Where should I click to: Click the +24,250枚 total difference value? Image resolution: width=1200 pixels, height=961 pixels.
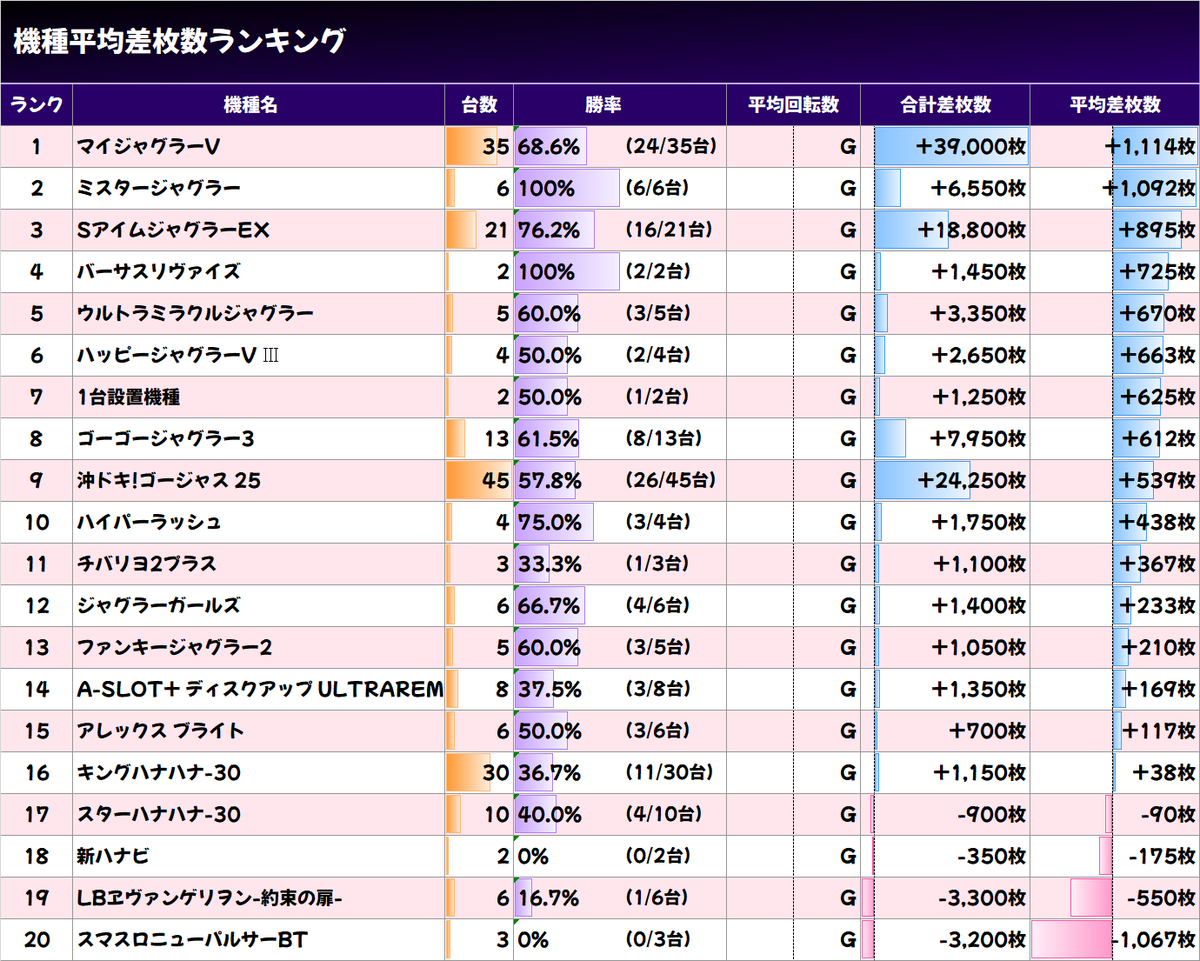[x=970, y=481]
